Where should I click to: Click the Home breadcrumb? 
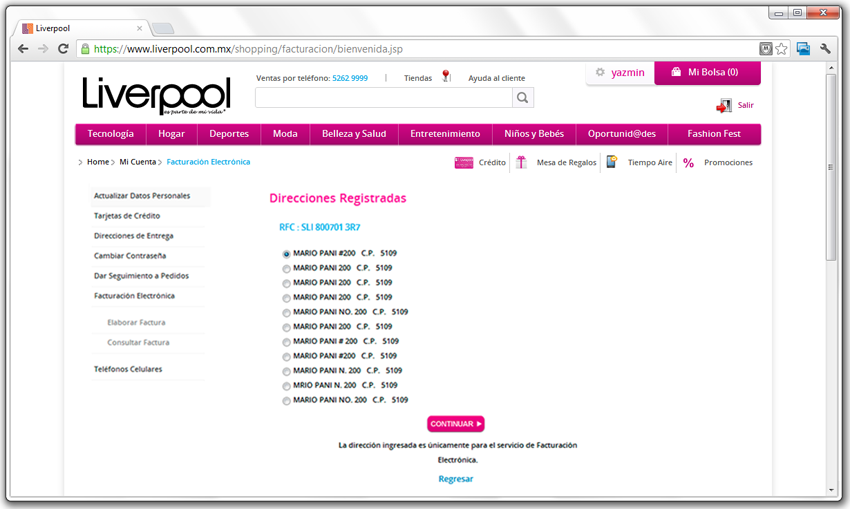pos(98,162)
